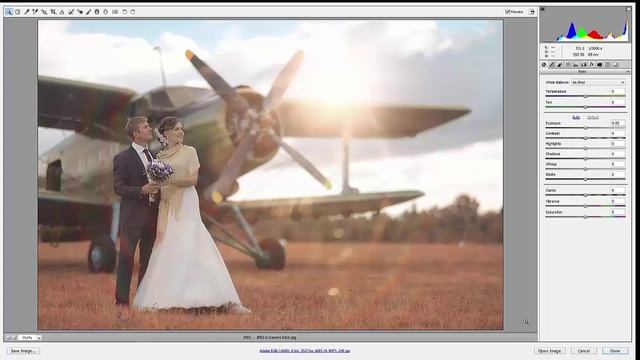640x360 pixels.
Task: Click the Contrast value field
Action: [x=617, y=133]
